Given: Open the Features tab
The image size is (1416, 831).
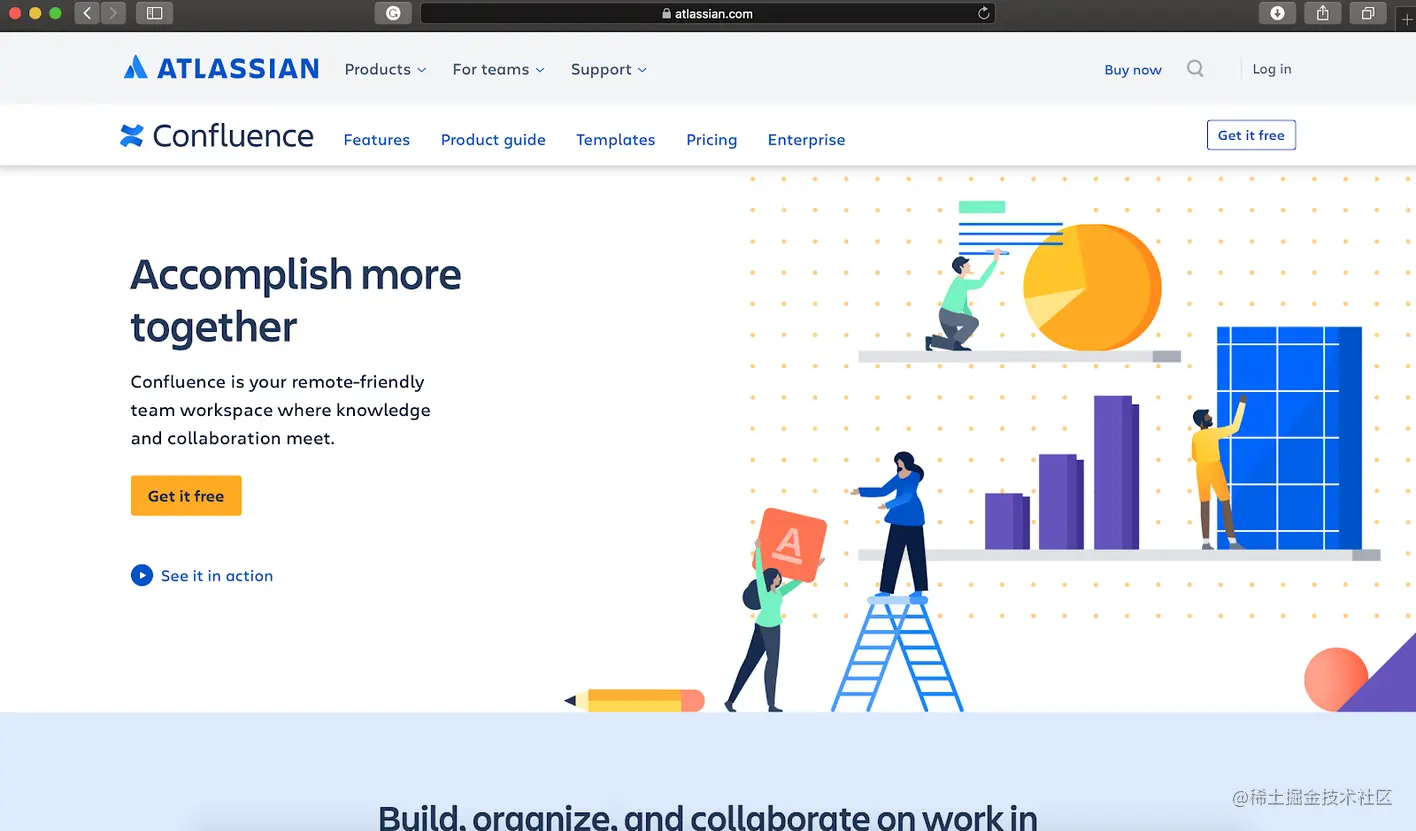Looking at the screenshot, I should pos(377,140).
